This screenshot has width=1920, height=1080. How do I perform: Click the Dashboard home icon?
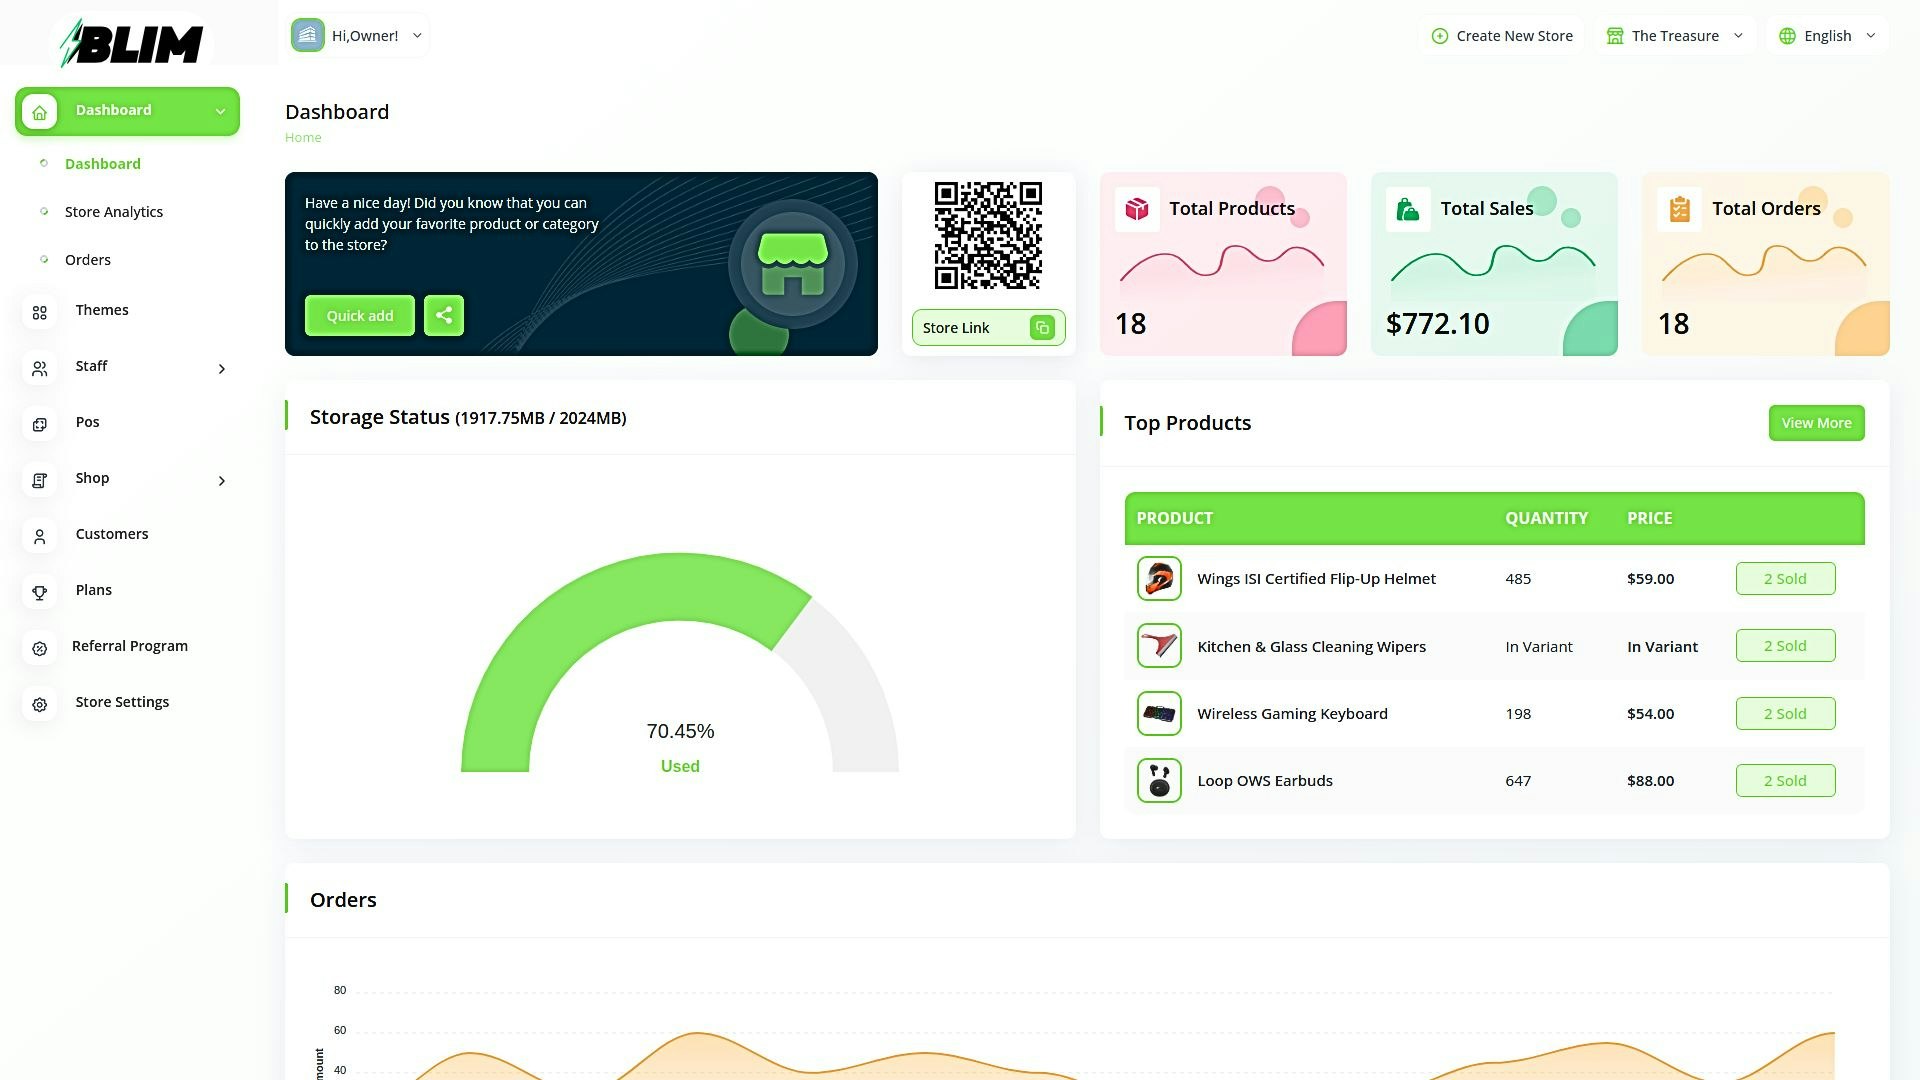click(39, 111)
